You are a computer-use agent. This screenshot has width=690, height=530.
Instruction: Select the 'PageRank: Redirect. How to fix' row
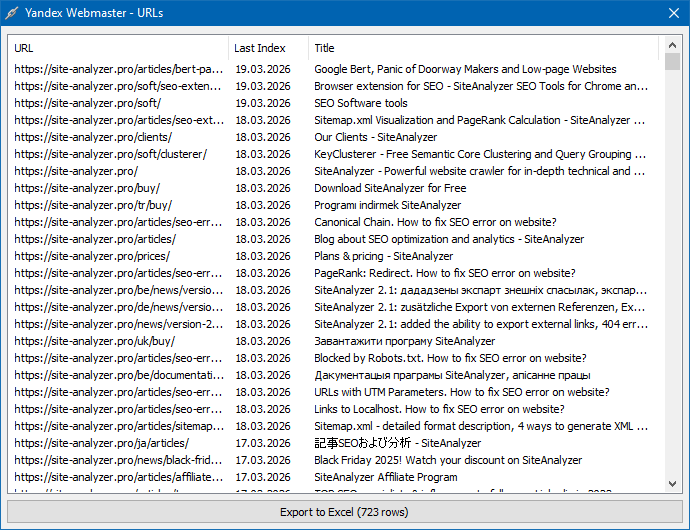(x=336, y=273)
